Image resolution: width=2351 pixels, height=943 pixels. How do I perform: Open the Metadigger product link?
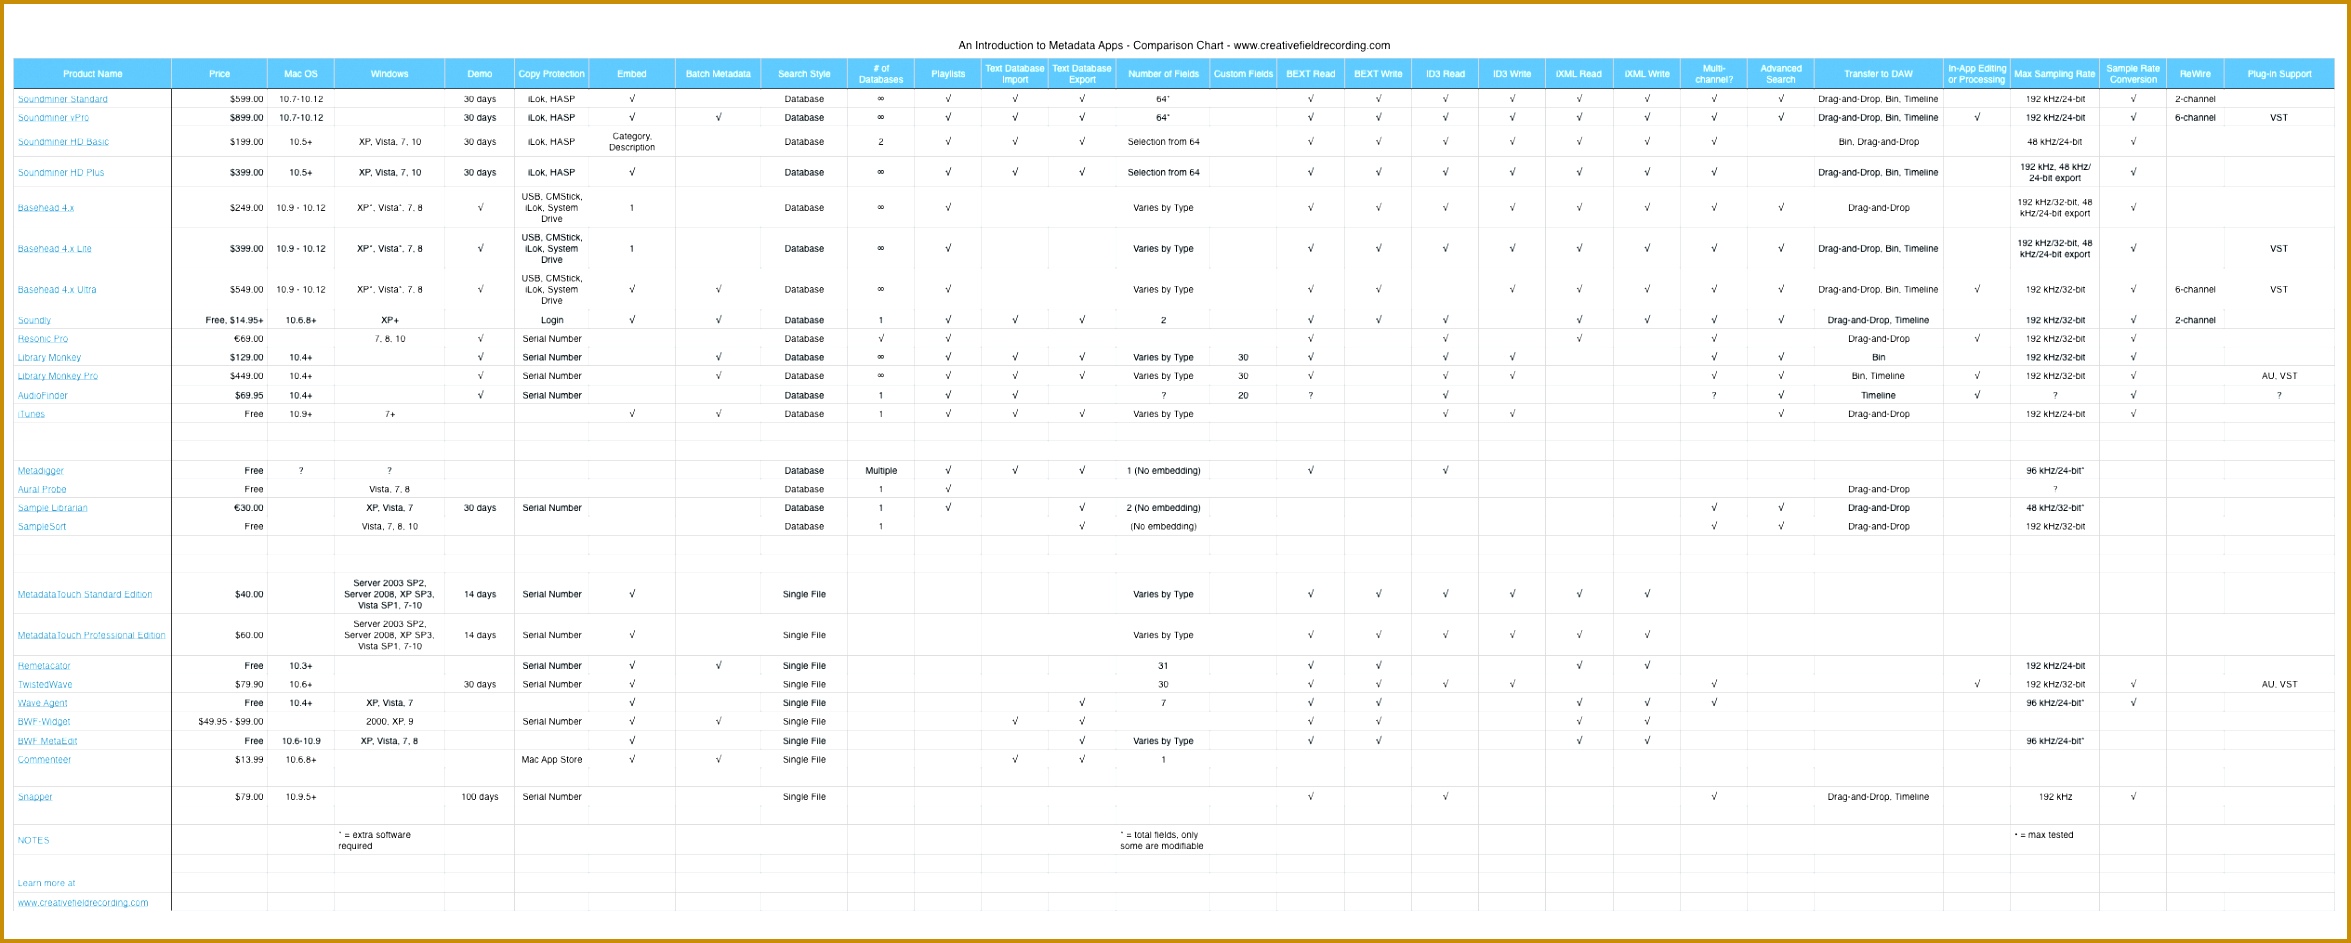pyautogui.click(x=40, y=470)
